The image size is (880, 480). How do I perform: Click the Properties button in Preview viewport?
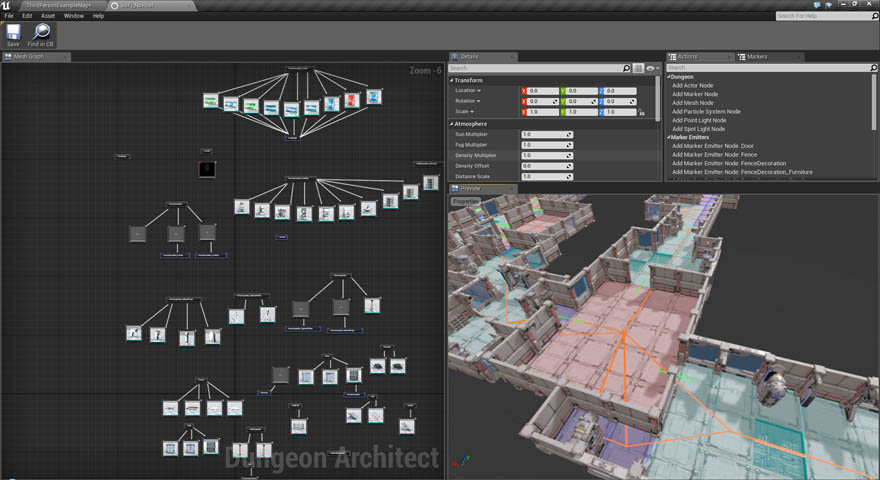465,201
